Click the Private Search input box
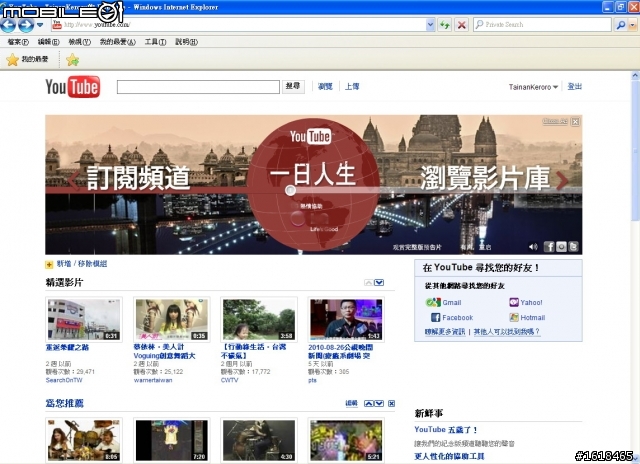 [542, 24]
